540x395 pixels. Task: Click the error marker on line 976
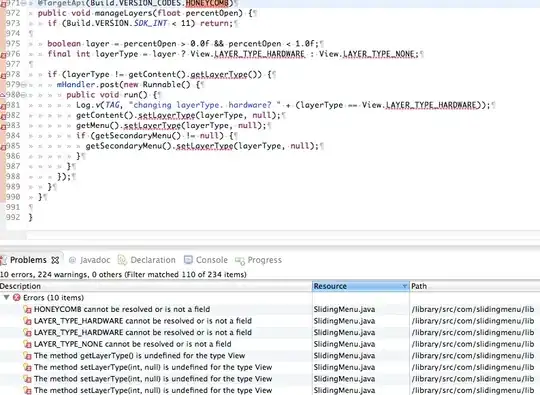tap(3, 54)
